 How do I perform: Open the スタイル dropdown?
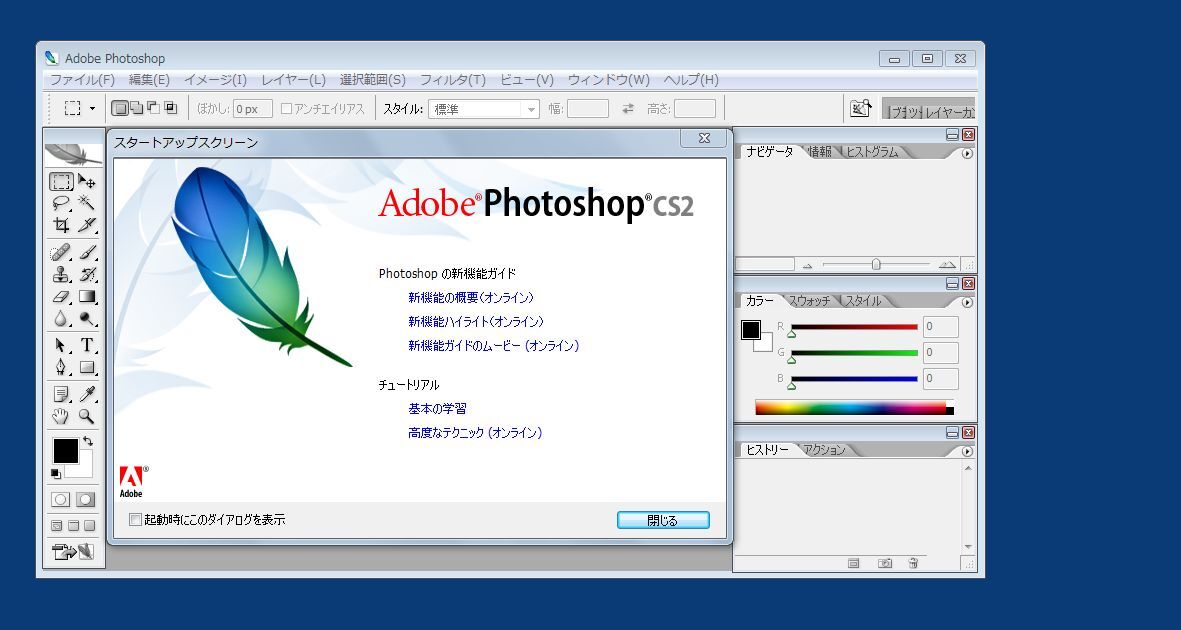coord(484,109)
